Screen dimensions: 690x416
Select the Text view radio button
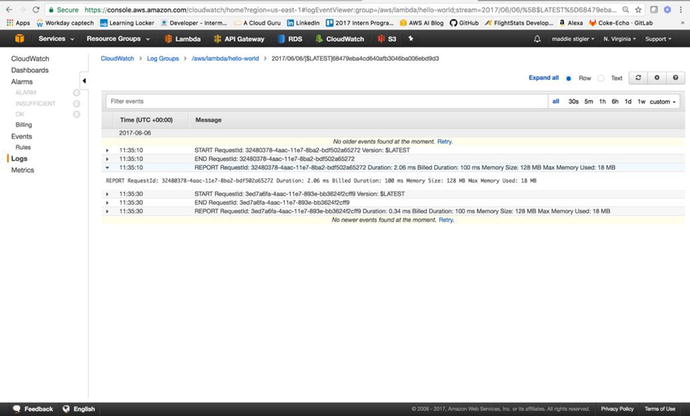[603, 77]
